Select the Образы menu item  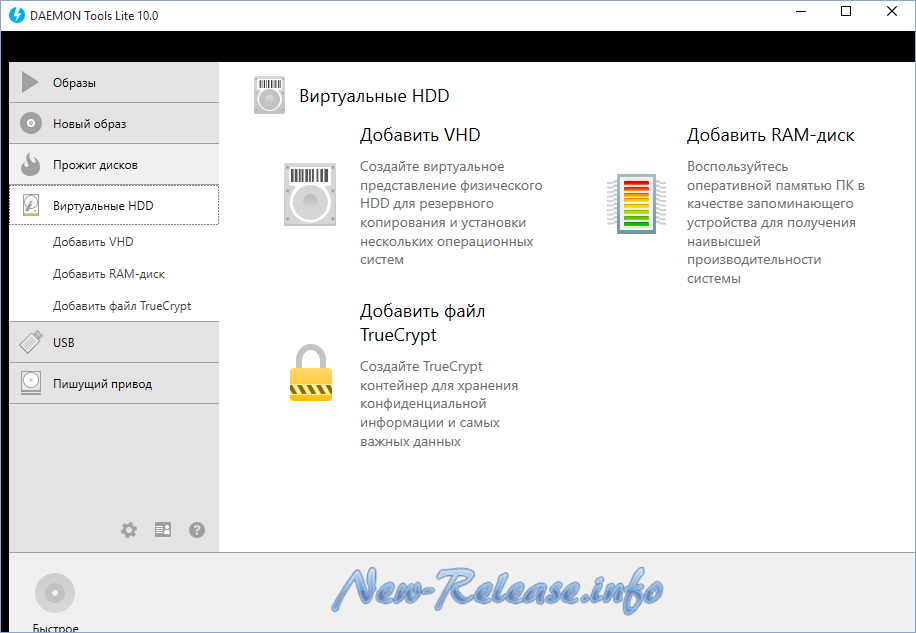pos(114,82)
